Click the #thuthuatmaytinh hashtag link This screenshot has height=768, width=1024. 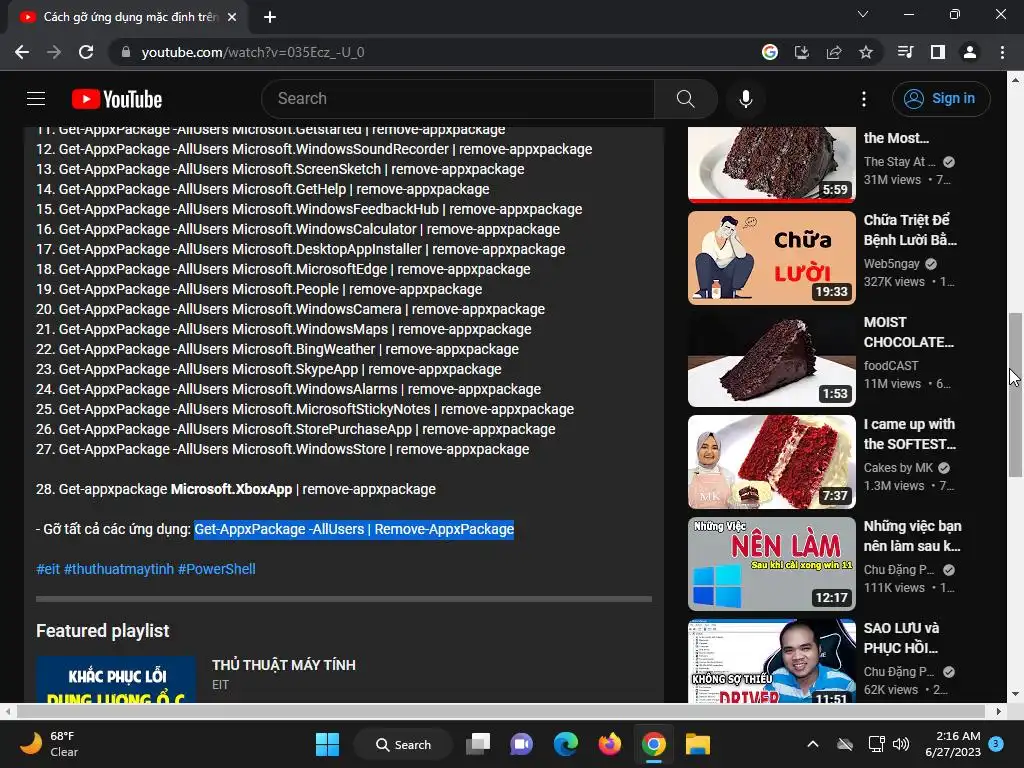tap(119, 569)
